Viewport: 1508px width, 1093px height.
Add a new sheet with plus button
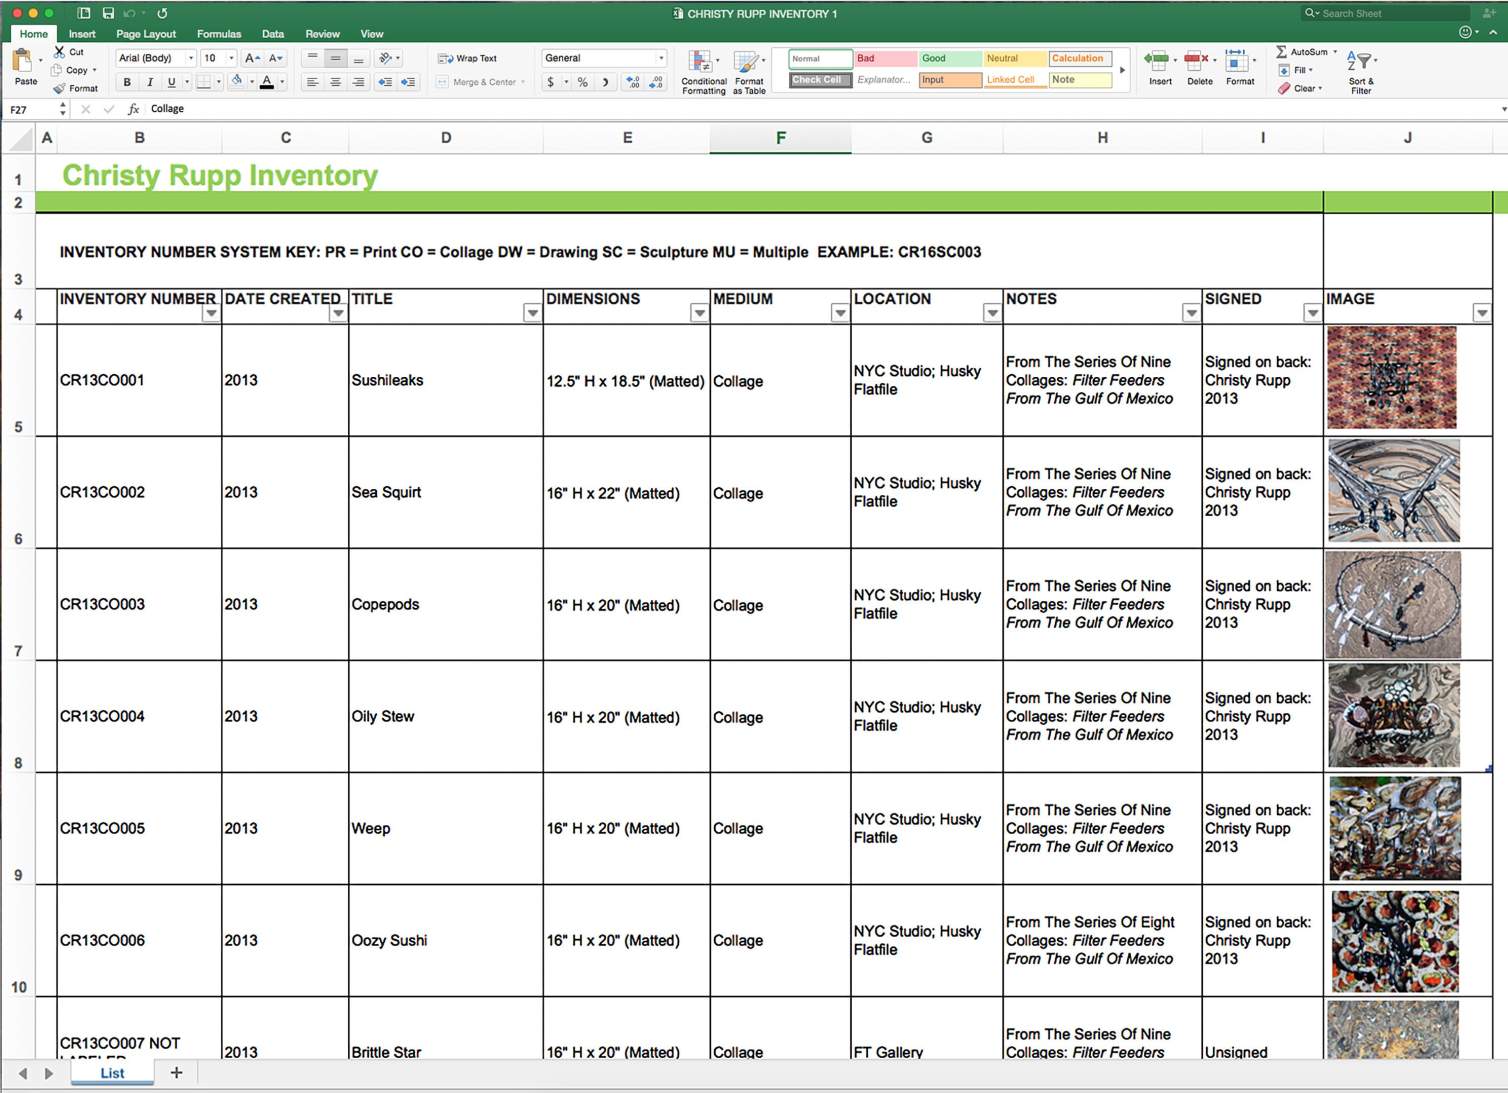click(177, 1073)
